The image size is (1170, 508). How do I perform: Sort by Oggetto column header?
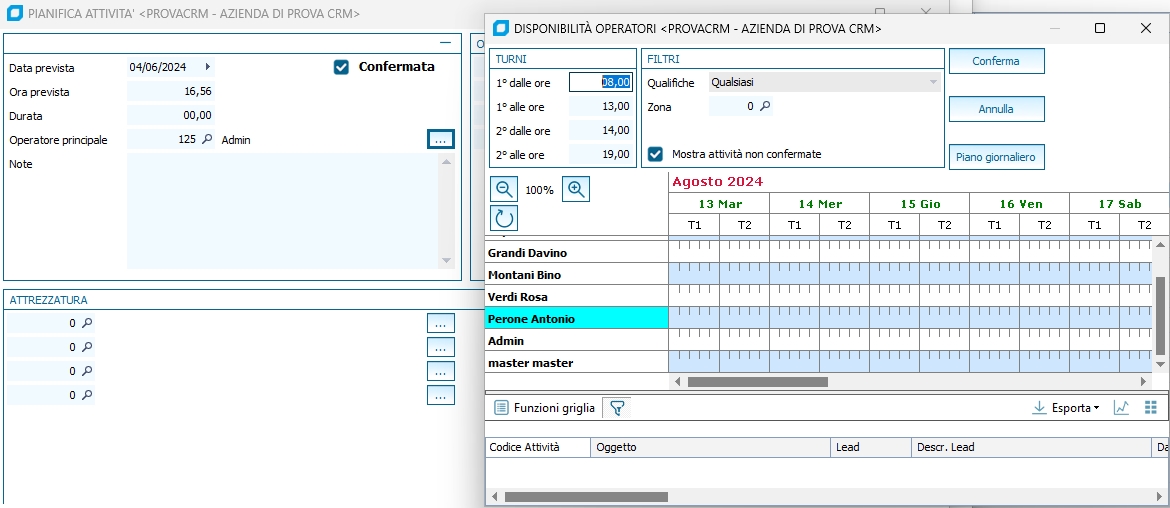pos(710,447)
